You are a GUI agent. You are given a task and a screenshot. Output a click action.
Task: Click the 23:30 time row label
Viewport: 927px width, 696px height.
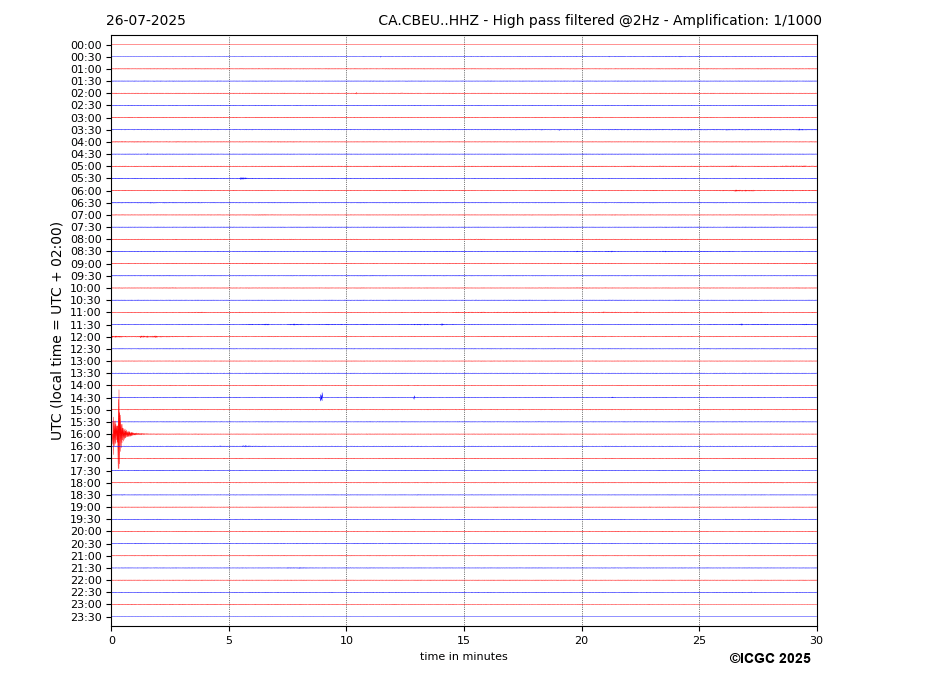86,617
